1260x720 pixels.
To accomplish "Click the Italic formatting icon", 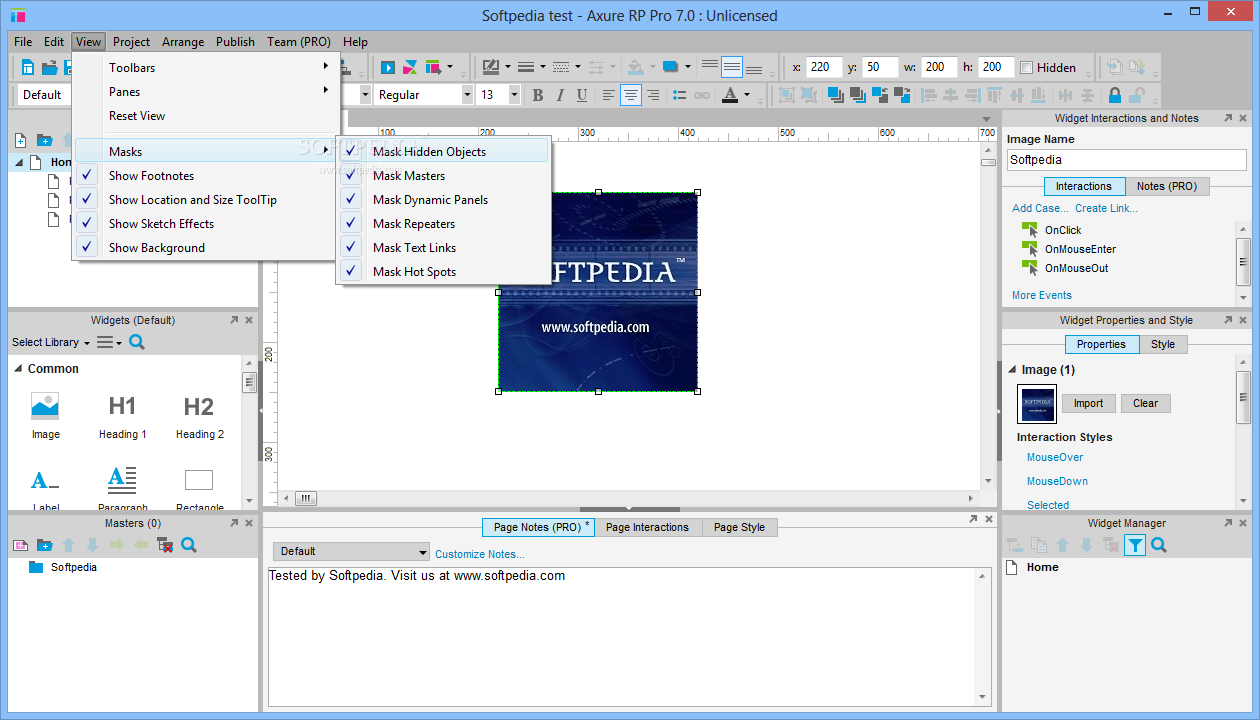I will [559, 95].
